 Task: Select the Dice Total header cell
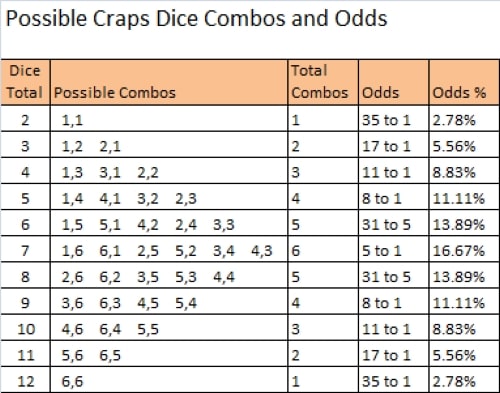click(x=25, y=82)
